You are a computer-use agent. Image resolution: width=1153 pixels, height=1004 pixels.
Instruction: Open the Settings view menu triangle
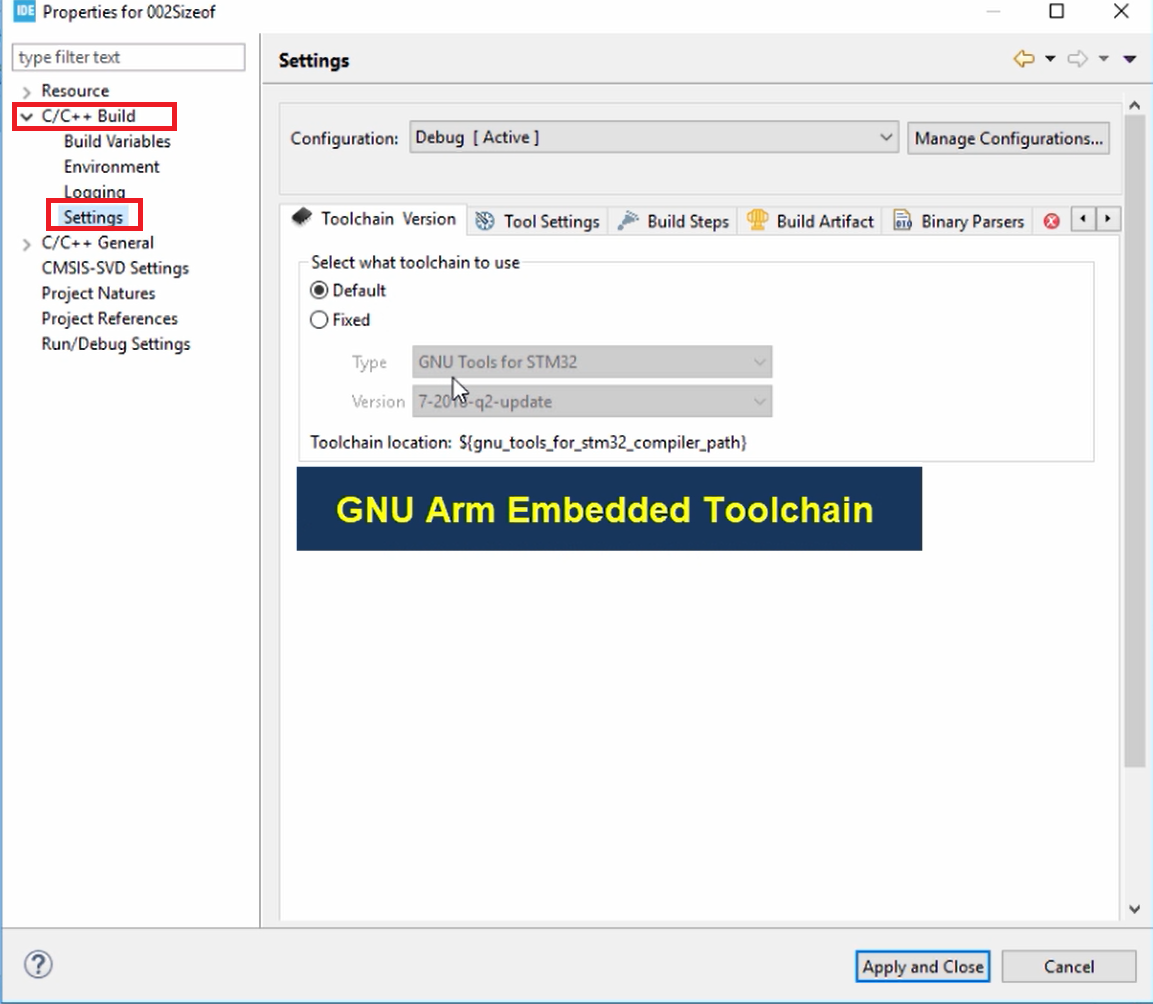click(x=1129, y=59)
